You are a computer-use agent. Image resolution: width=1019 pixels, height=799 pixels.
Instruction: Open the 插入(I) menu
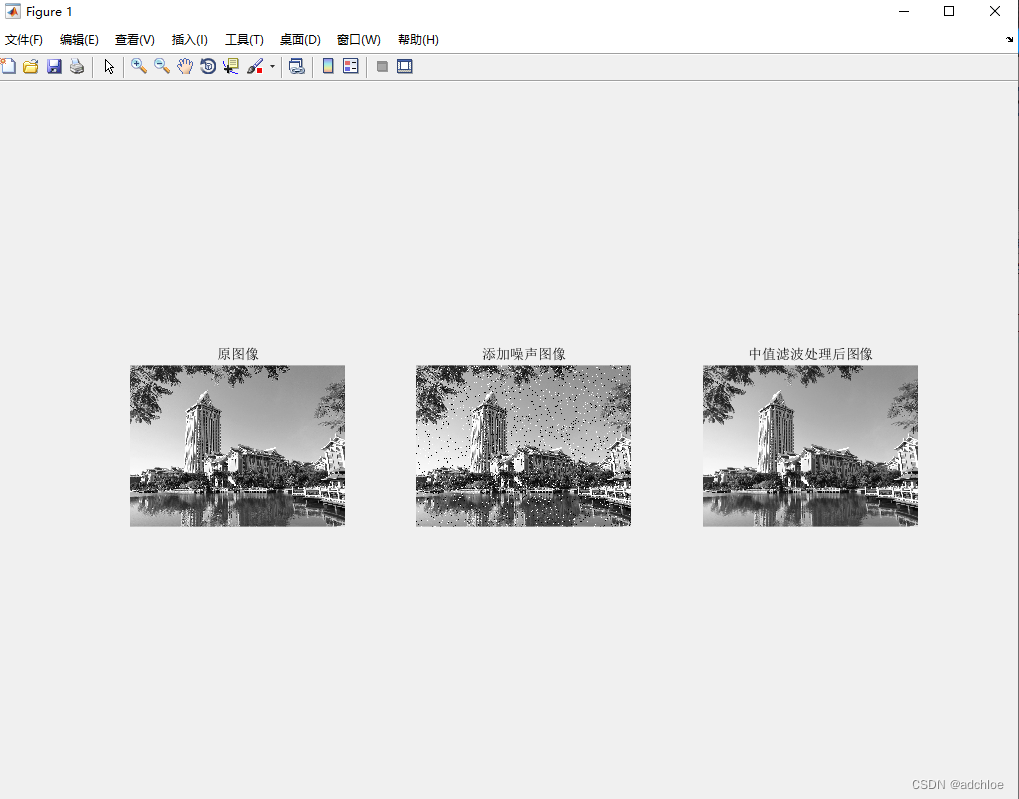[190, 40]
